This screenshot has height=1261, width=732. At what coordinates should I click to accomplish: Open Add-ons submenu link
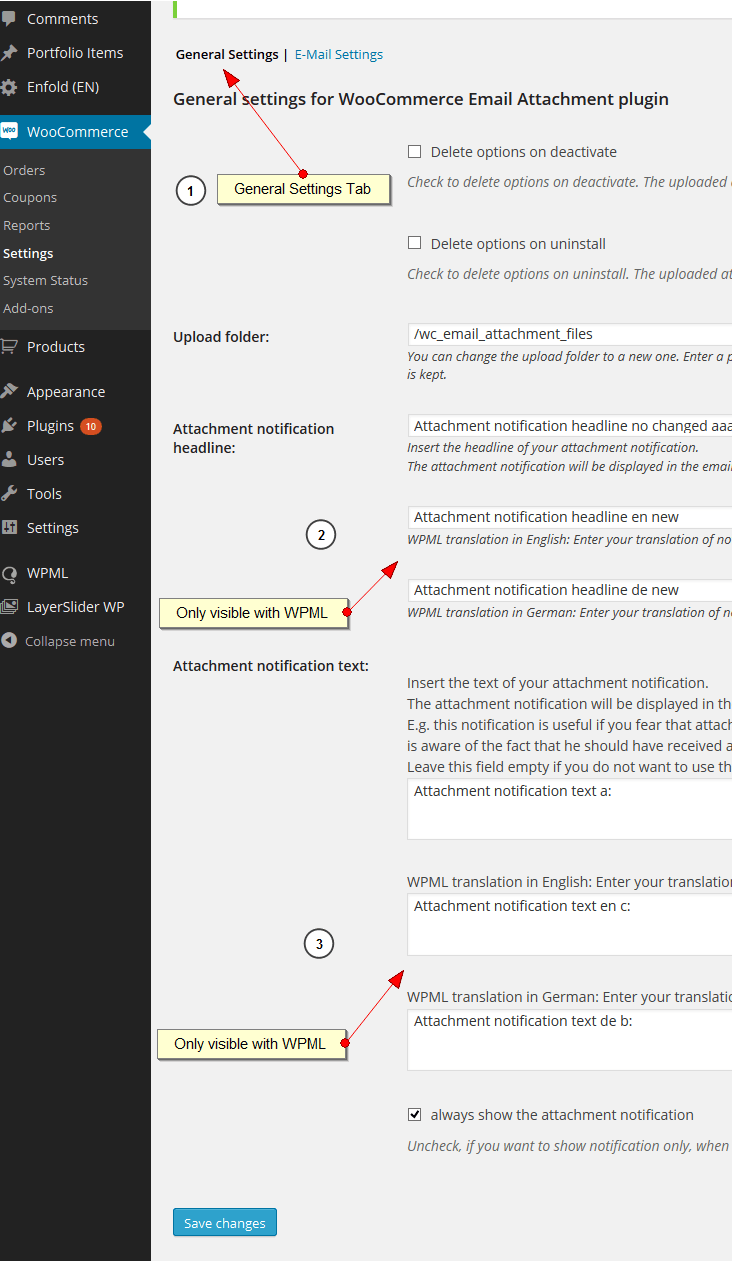28,308
